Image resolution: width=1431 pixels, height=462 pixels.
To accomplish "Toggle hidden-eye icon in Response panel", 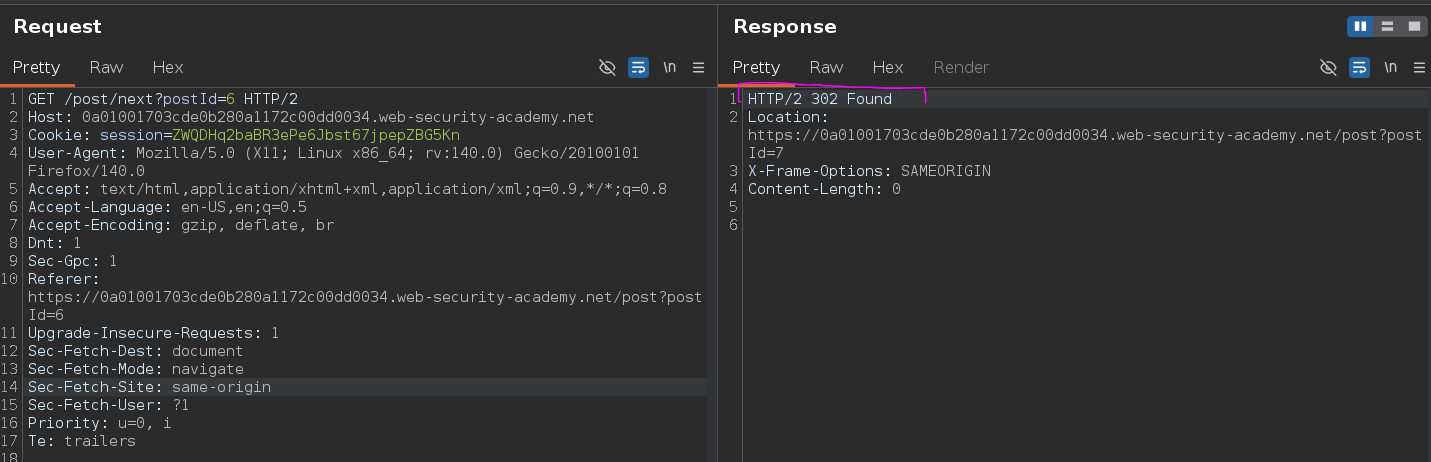I will 1328,67.
